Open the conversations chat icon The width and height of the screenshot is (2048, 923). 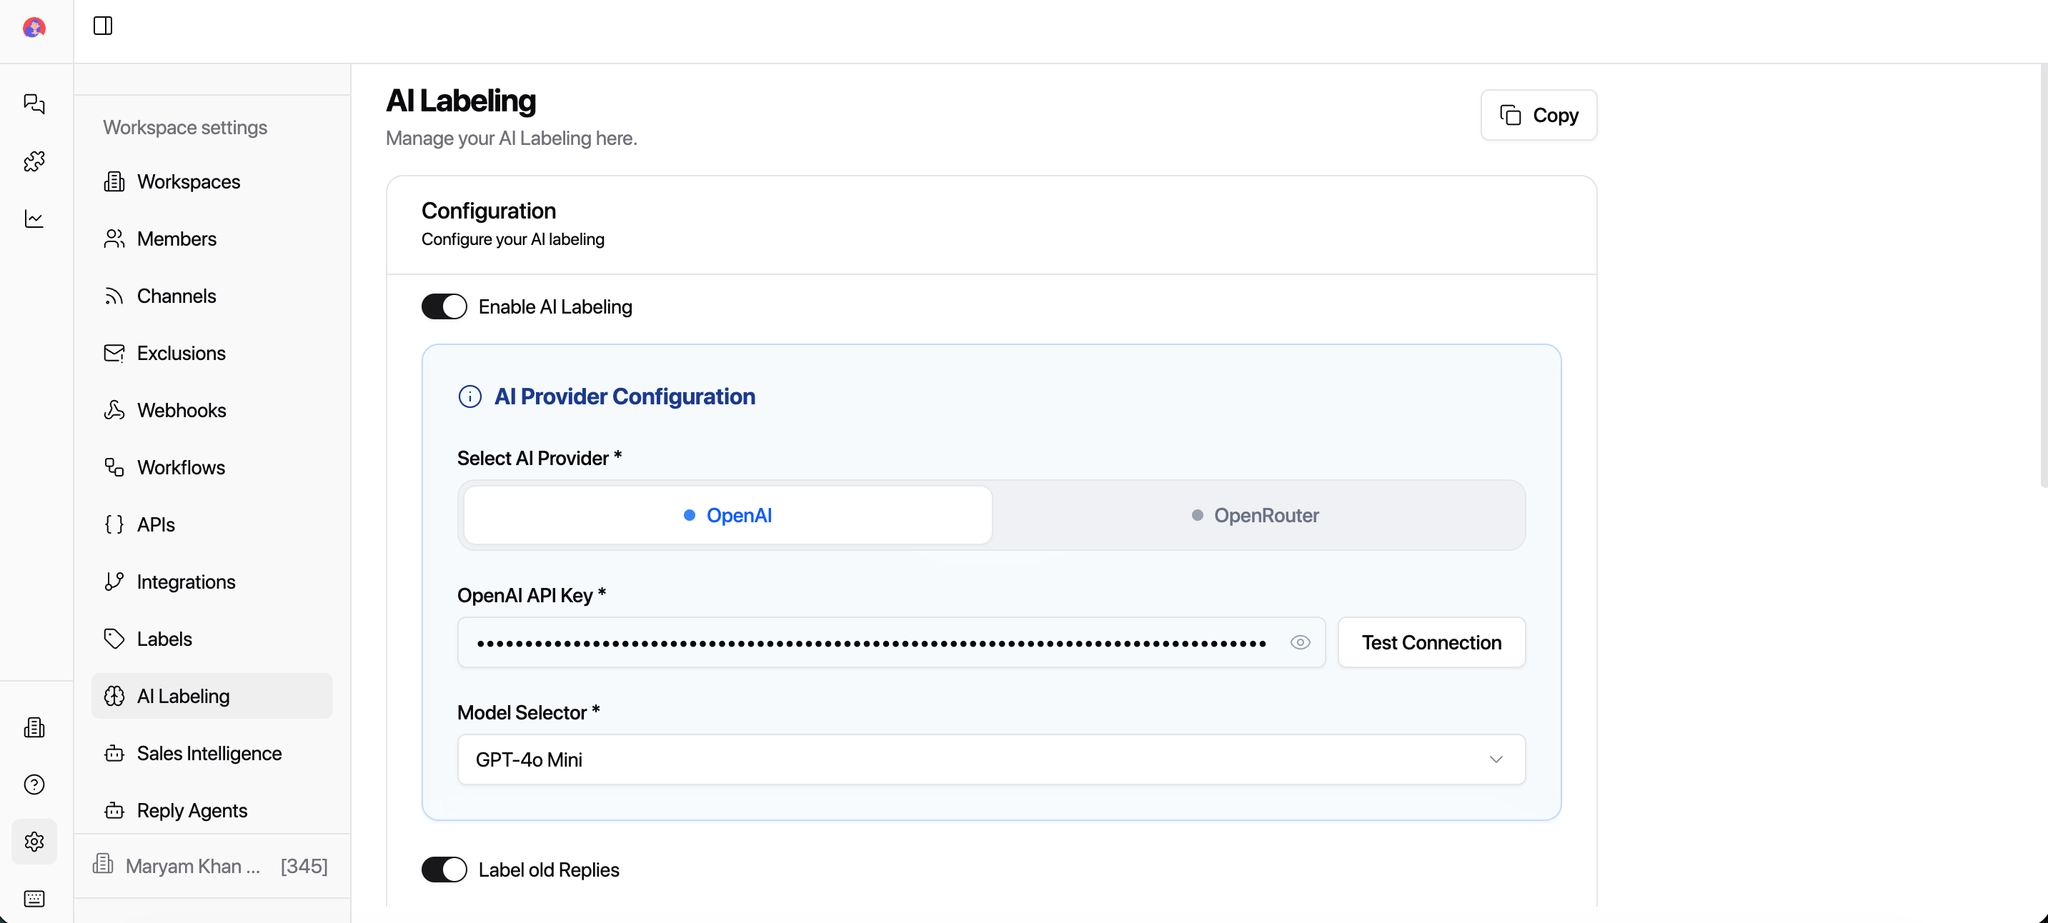coord(35,104)
